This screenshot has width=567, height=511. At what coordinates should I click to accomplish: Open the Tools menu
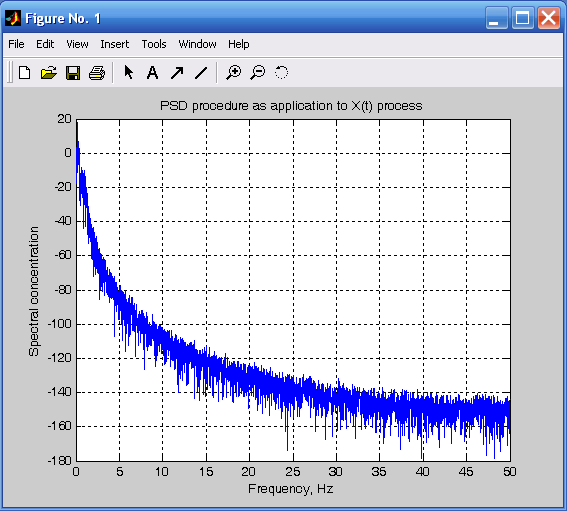click(154, 44)
